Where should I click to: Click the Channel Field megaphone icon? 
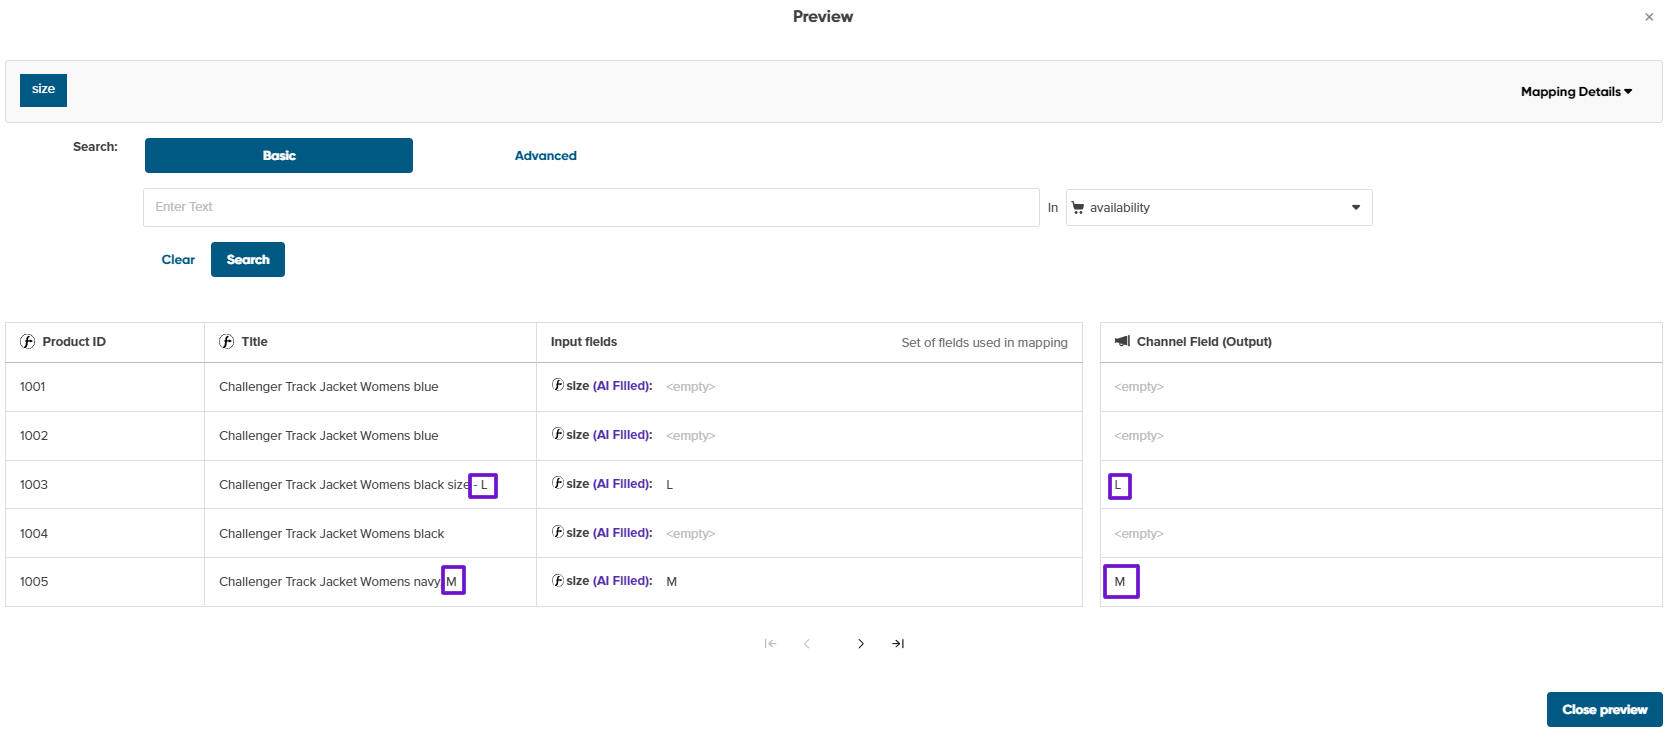[x=1122, y=342]
